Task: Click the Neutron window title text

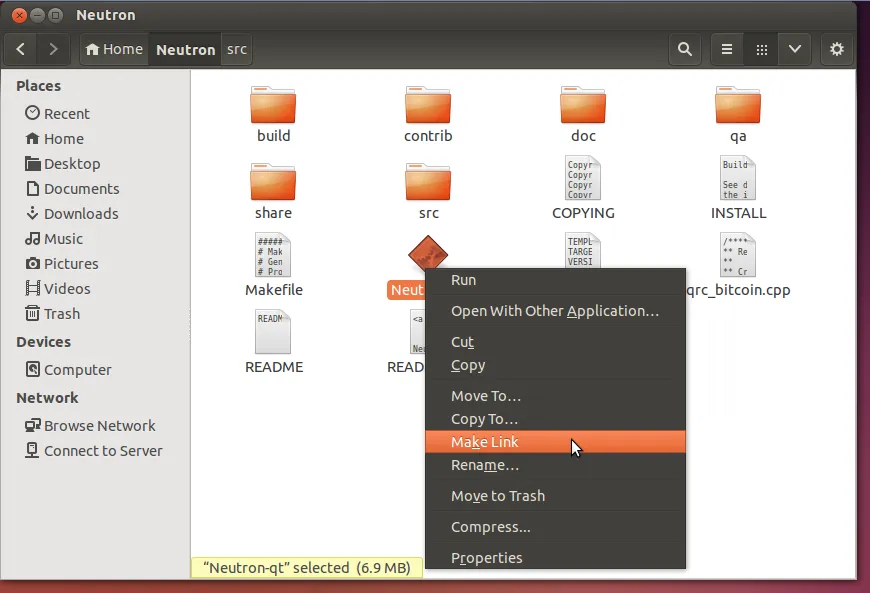Action: (105, 15)
